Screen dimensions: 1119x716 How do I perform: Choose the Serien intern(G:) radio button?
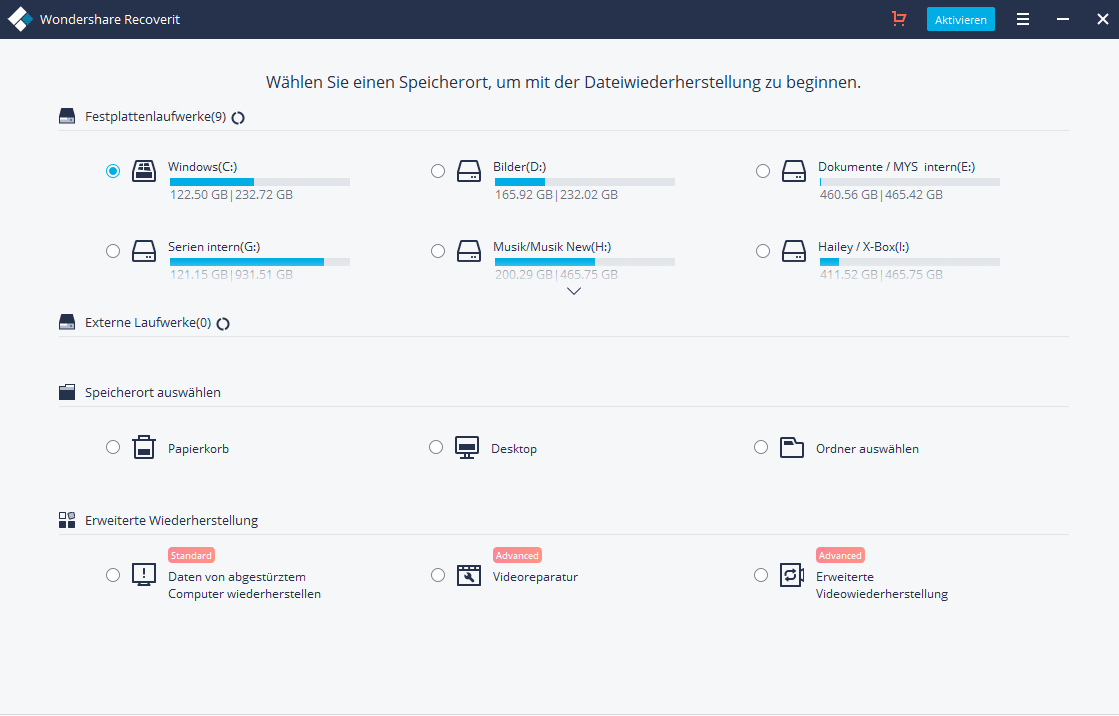pyautogui.click(x=113, y=251)
